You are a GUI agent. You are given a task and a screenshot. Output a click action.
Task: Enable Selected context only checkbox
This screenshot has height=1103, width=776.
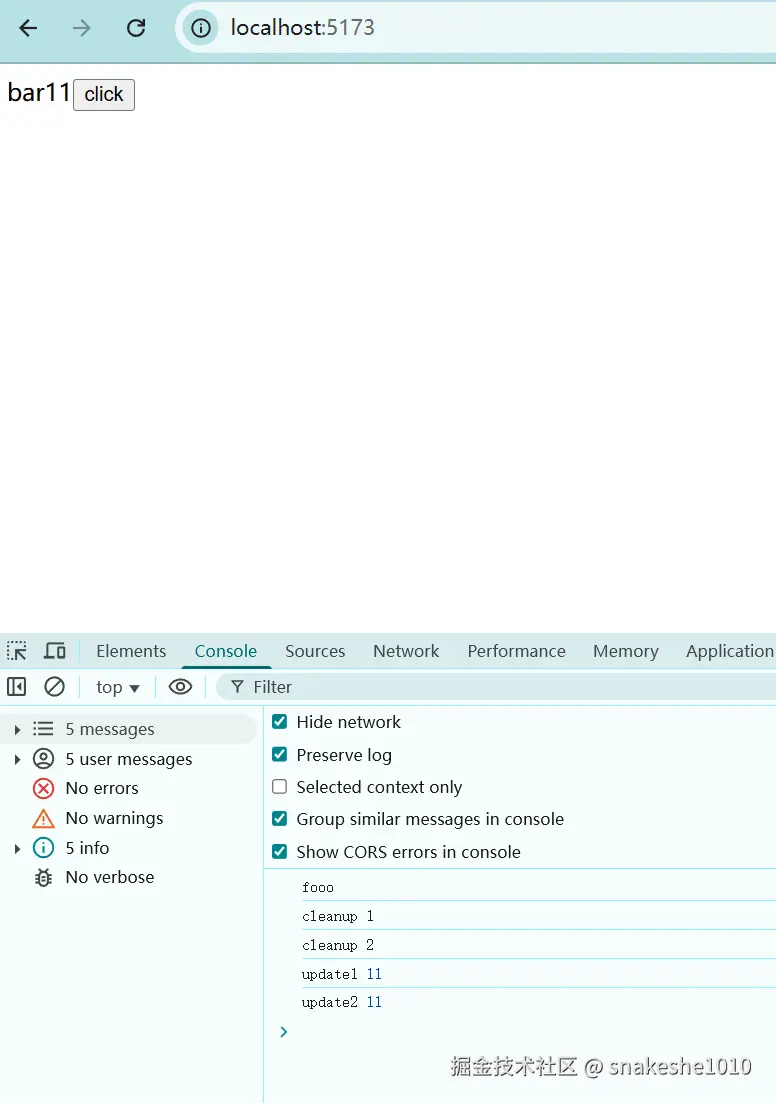pyautogui.click(x=279, y=786)
